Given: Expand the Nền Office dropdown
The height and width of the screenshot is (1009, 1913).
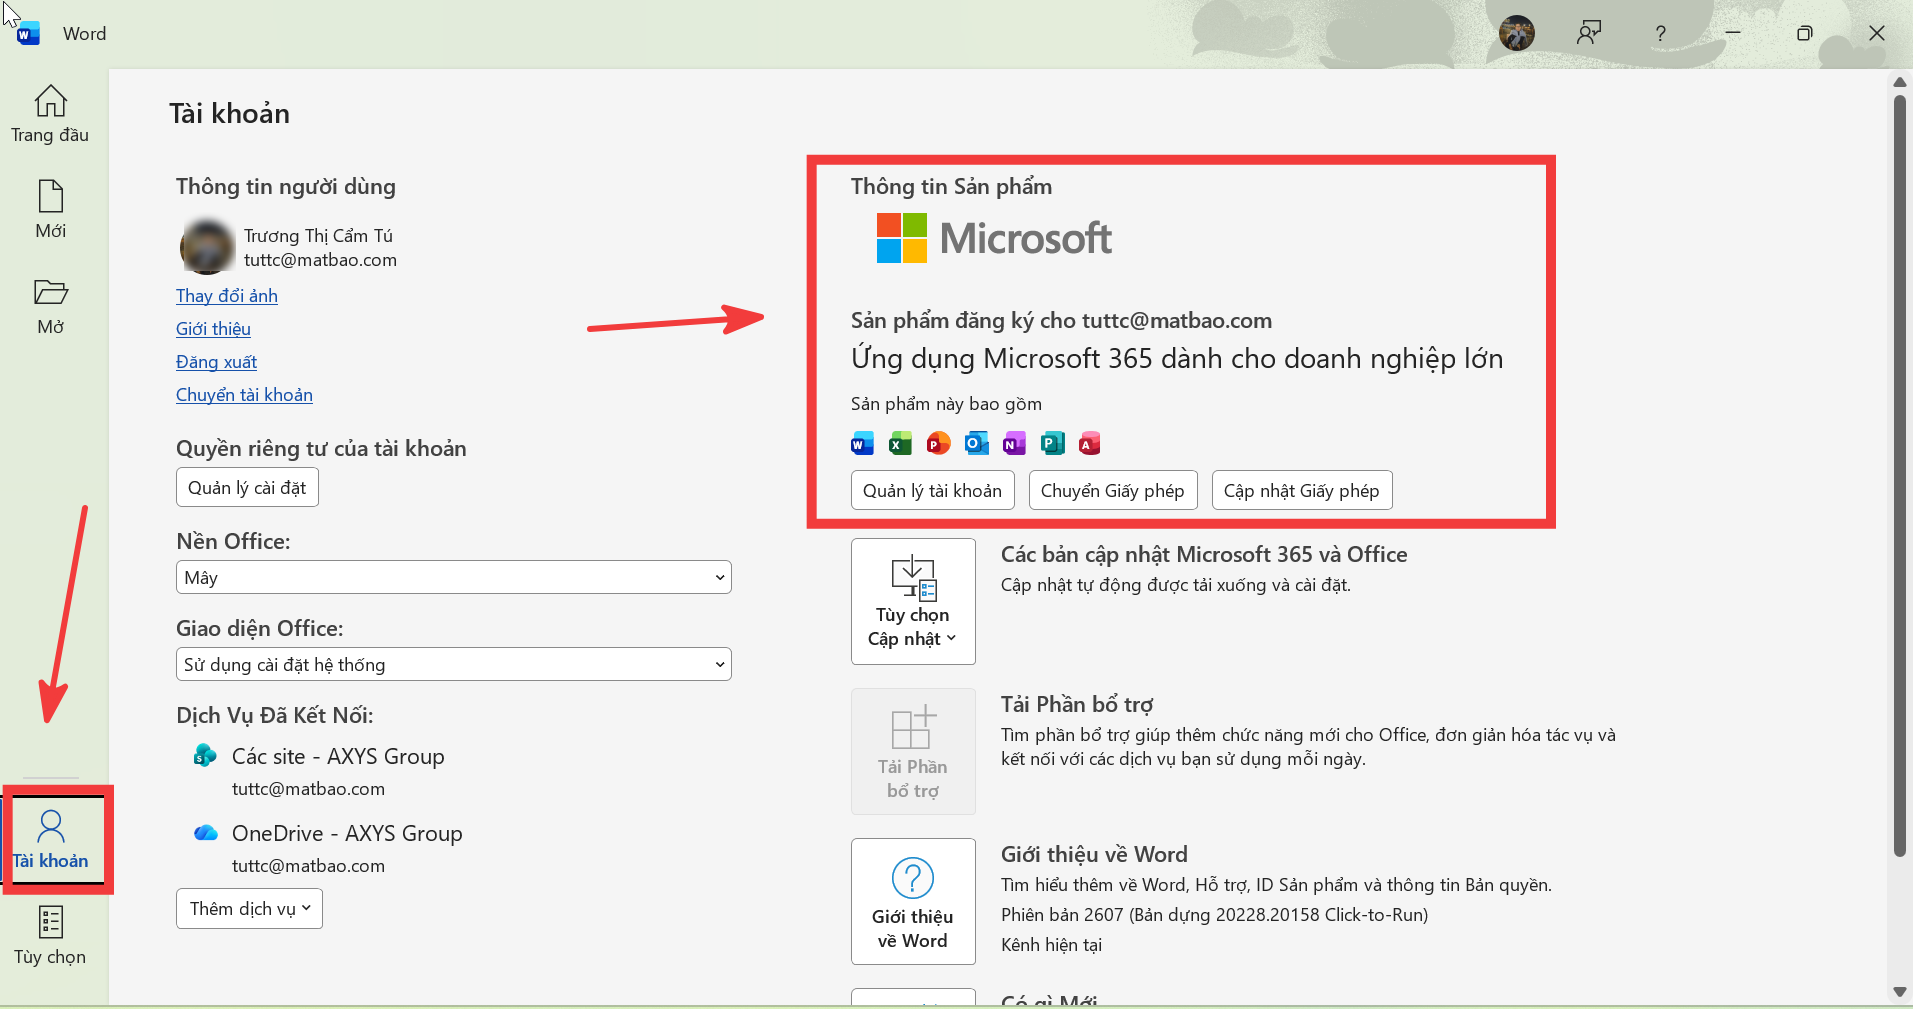Looking at the screenshot, I should (x=454, y=577).
